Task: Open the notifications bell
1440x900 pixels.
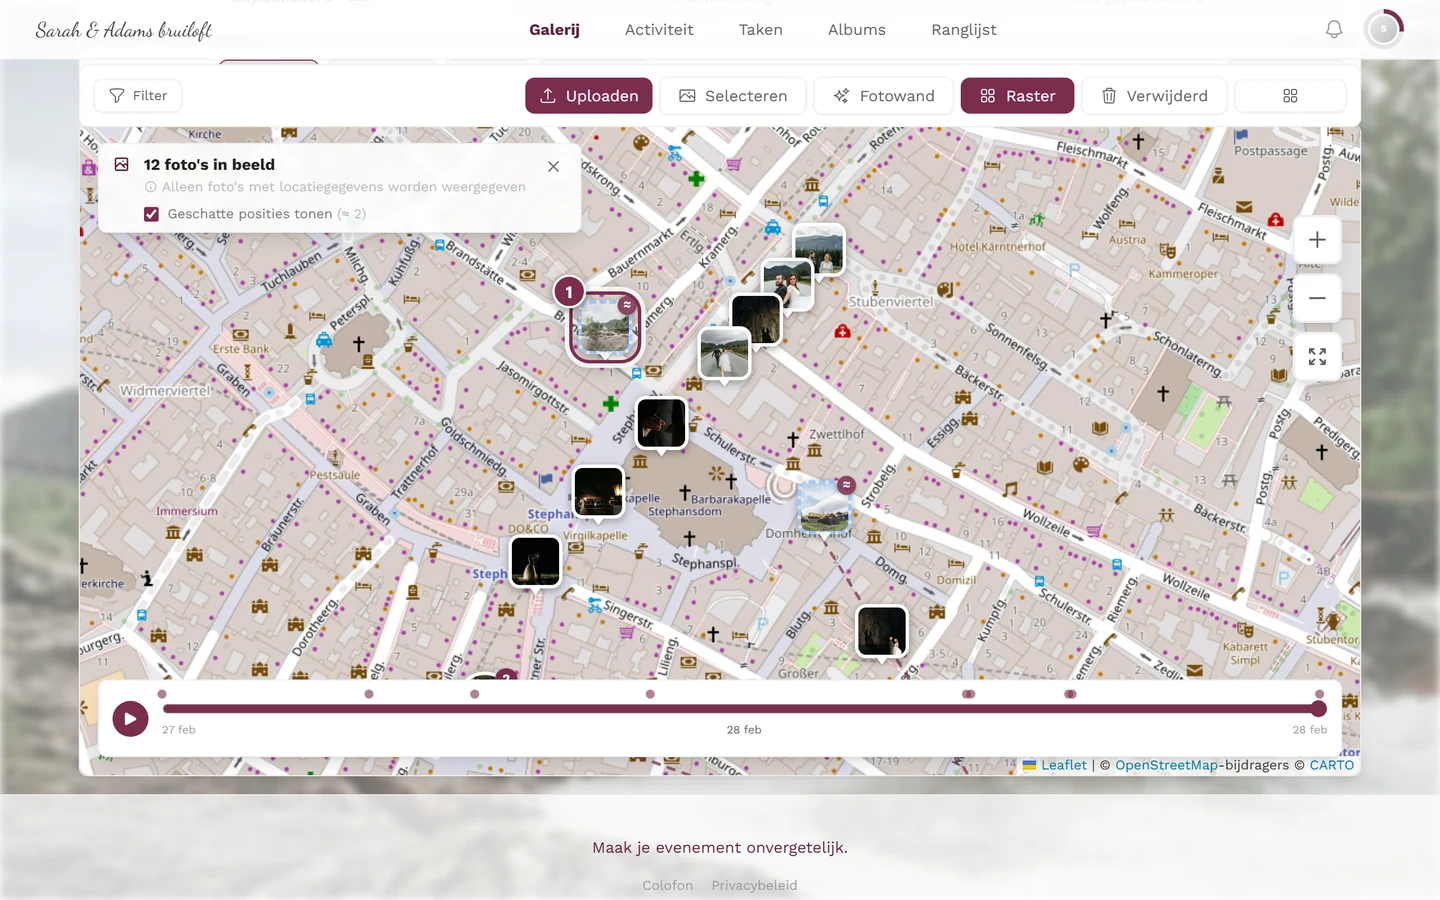Action: (1334, 30)
